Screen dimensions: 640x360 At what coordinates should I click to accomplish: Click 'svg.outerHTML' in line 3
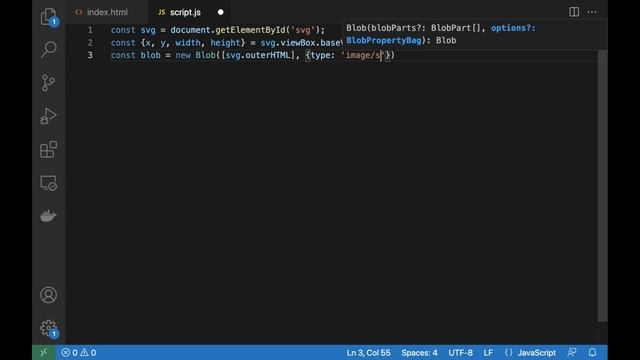tap(258, 55)
